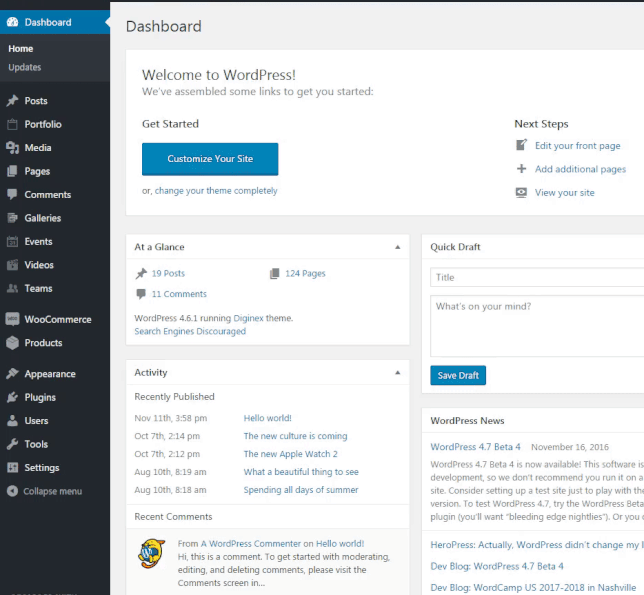Open The new culture is coming post

click(x=295, y=436)
